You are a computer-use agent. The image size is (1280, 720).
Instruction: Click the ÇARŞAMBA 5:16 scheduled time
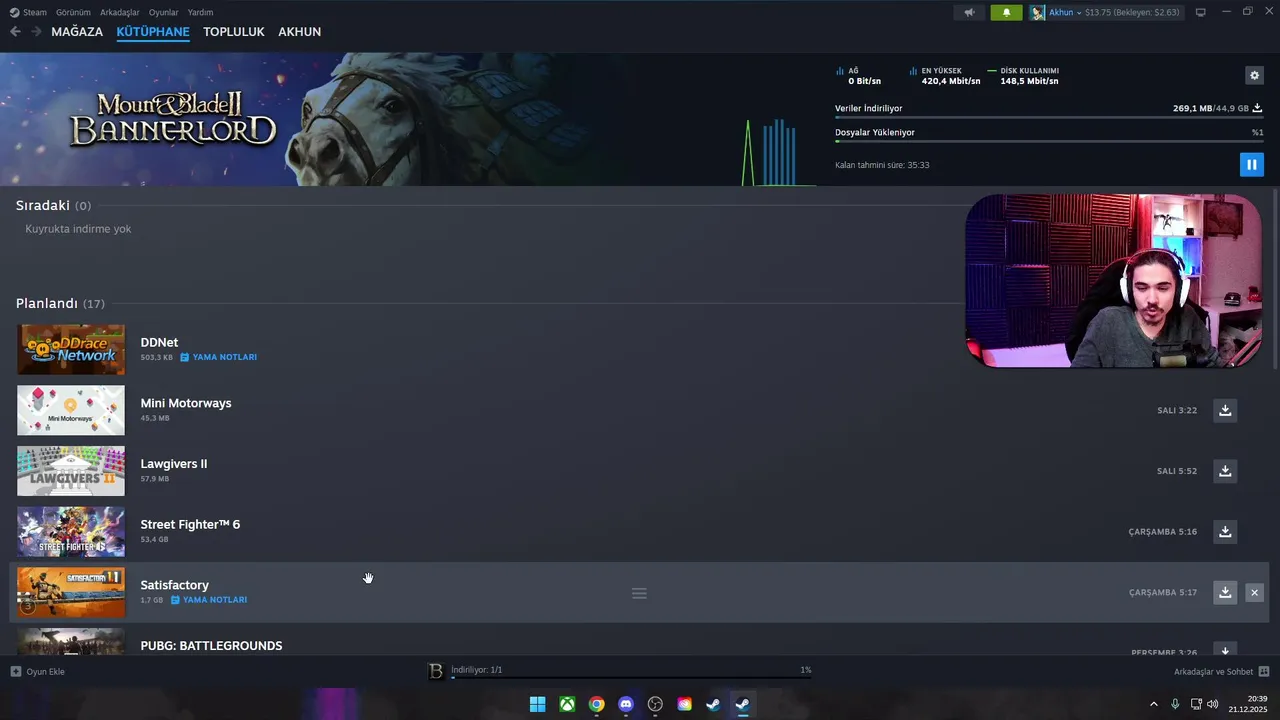coord(1162,532)
